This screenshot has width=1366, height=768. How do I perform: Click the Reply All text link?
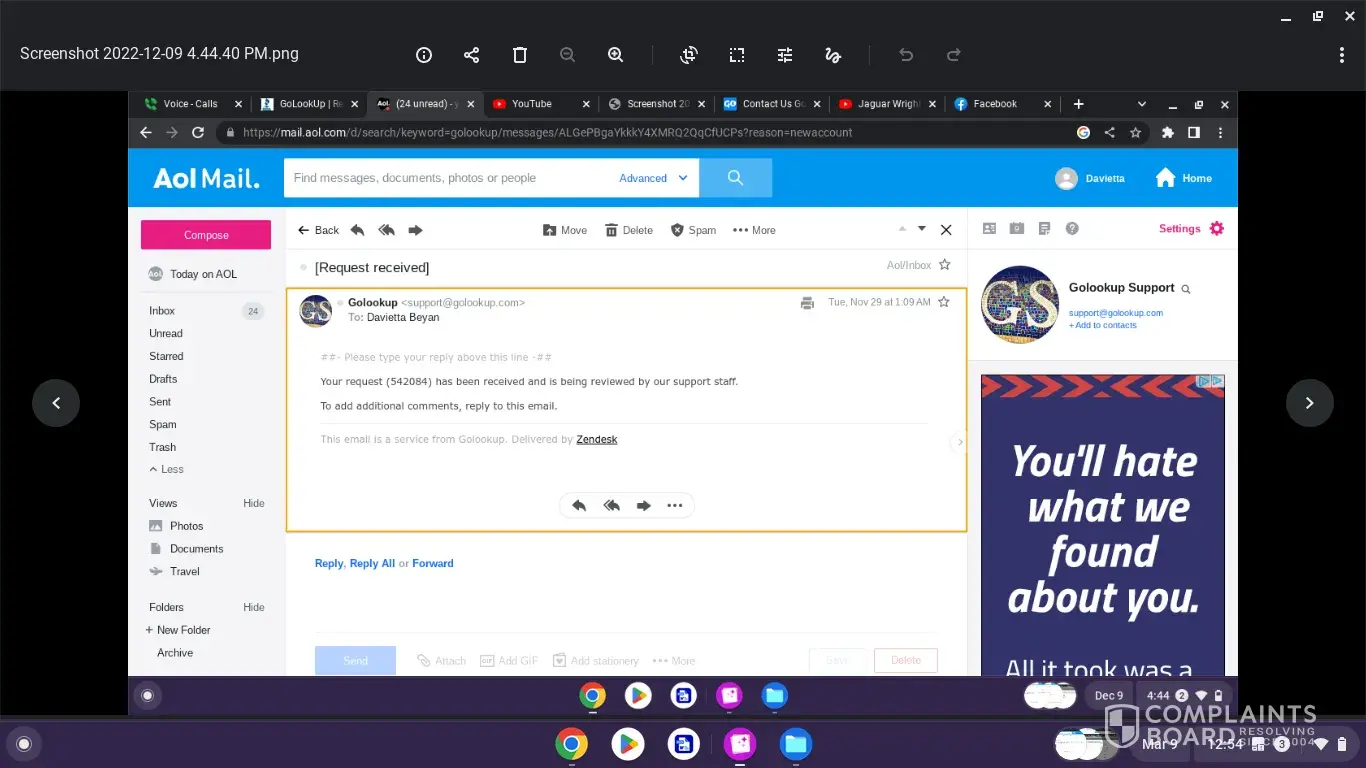tap(372, 563)
